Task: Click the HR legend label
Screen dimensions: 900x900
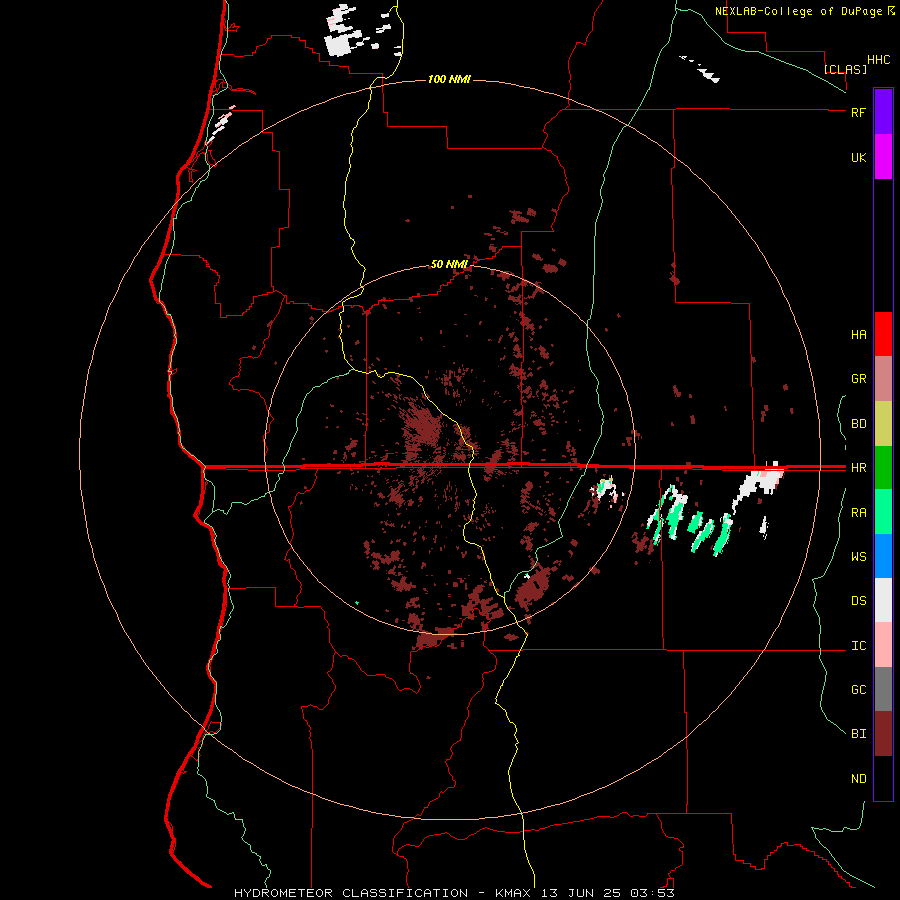Action: tap(858, 468)
